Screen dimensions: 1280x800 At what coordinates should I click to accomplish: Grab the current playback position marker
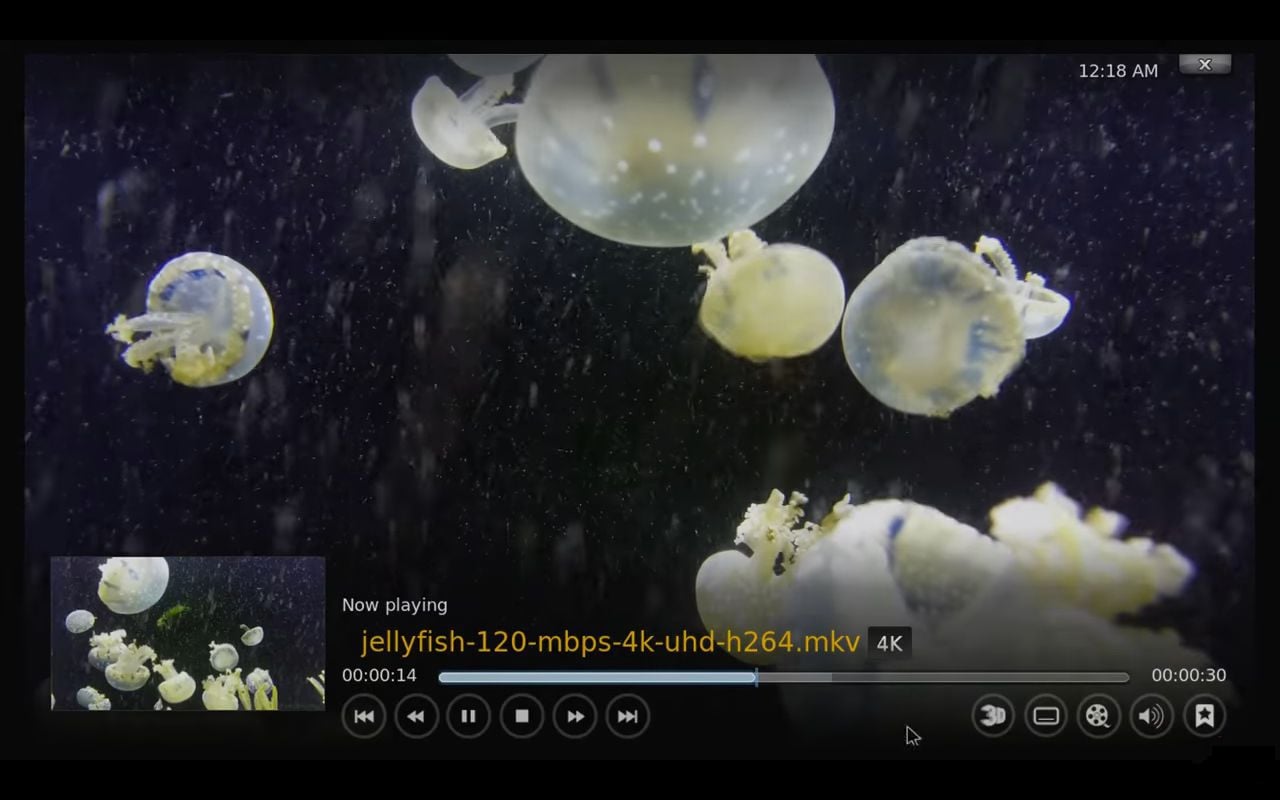point(757,677)
